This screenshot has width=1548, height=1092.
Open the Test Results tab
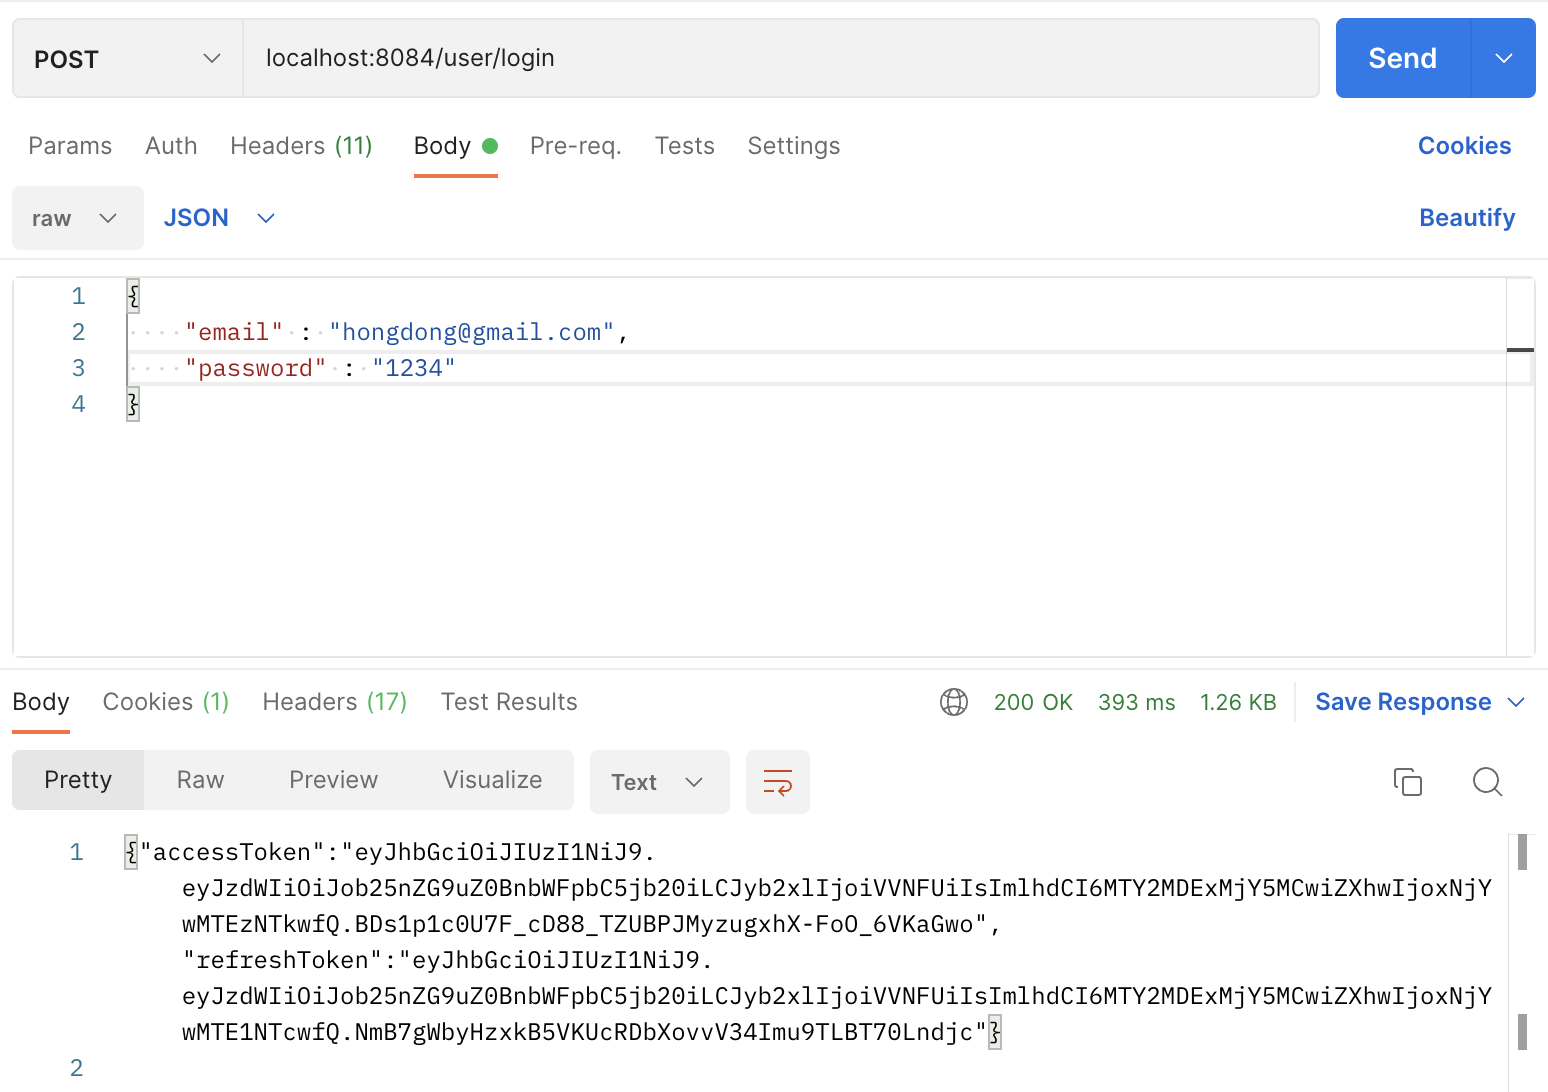(x=509, y=702)
